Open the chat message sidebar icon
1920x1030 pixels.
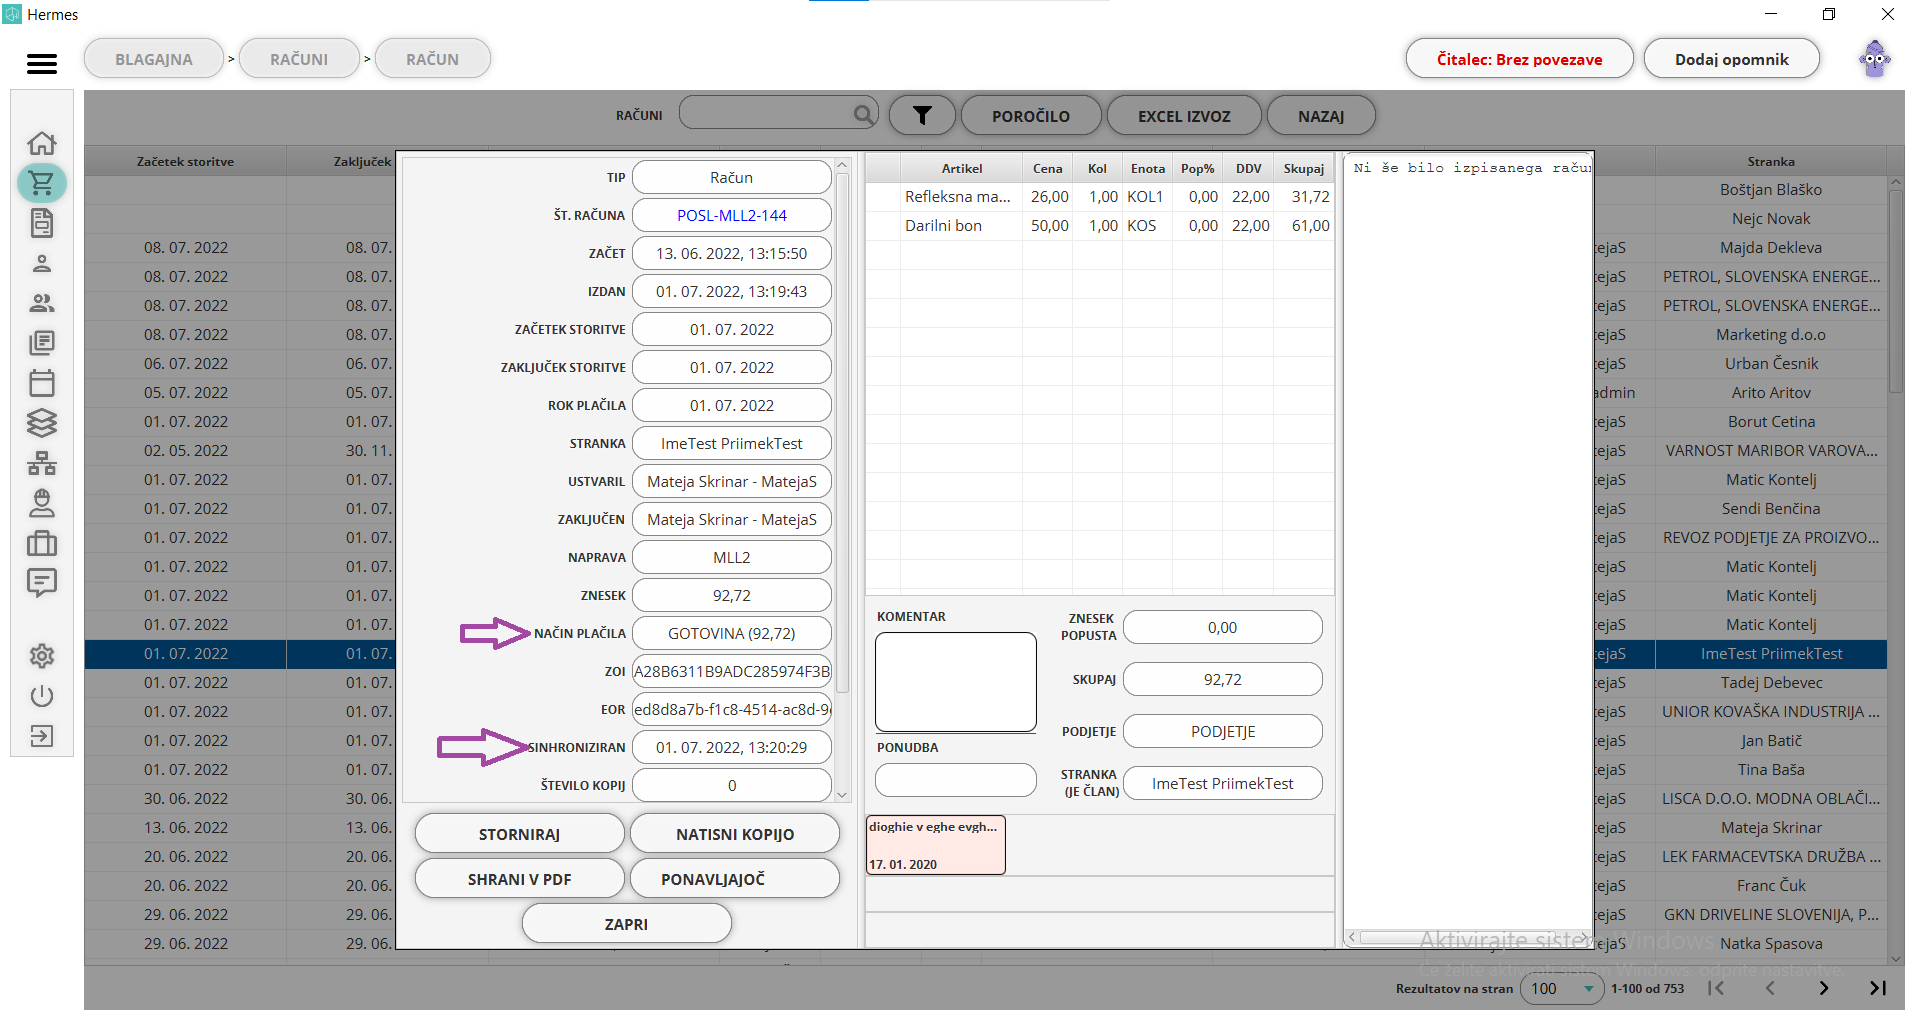coord(42,583)
